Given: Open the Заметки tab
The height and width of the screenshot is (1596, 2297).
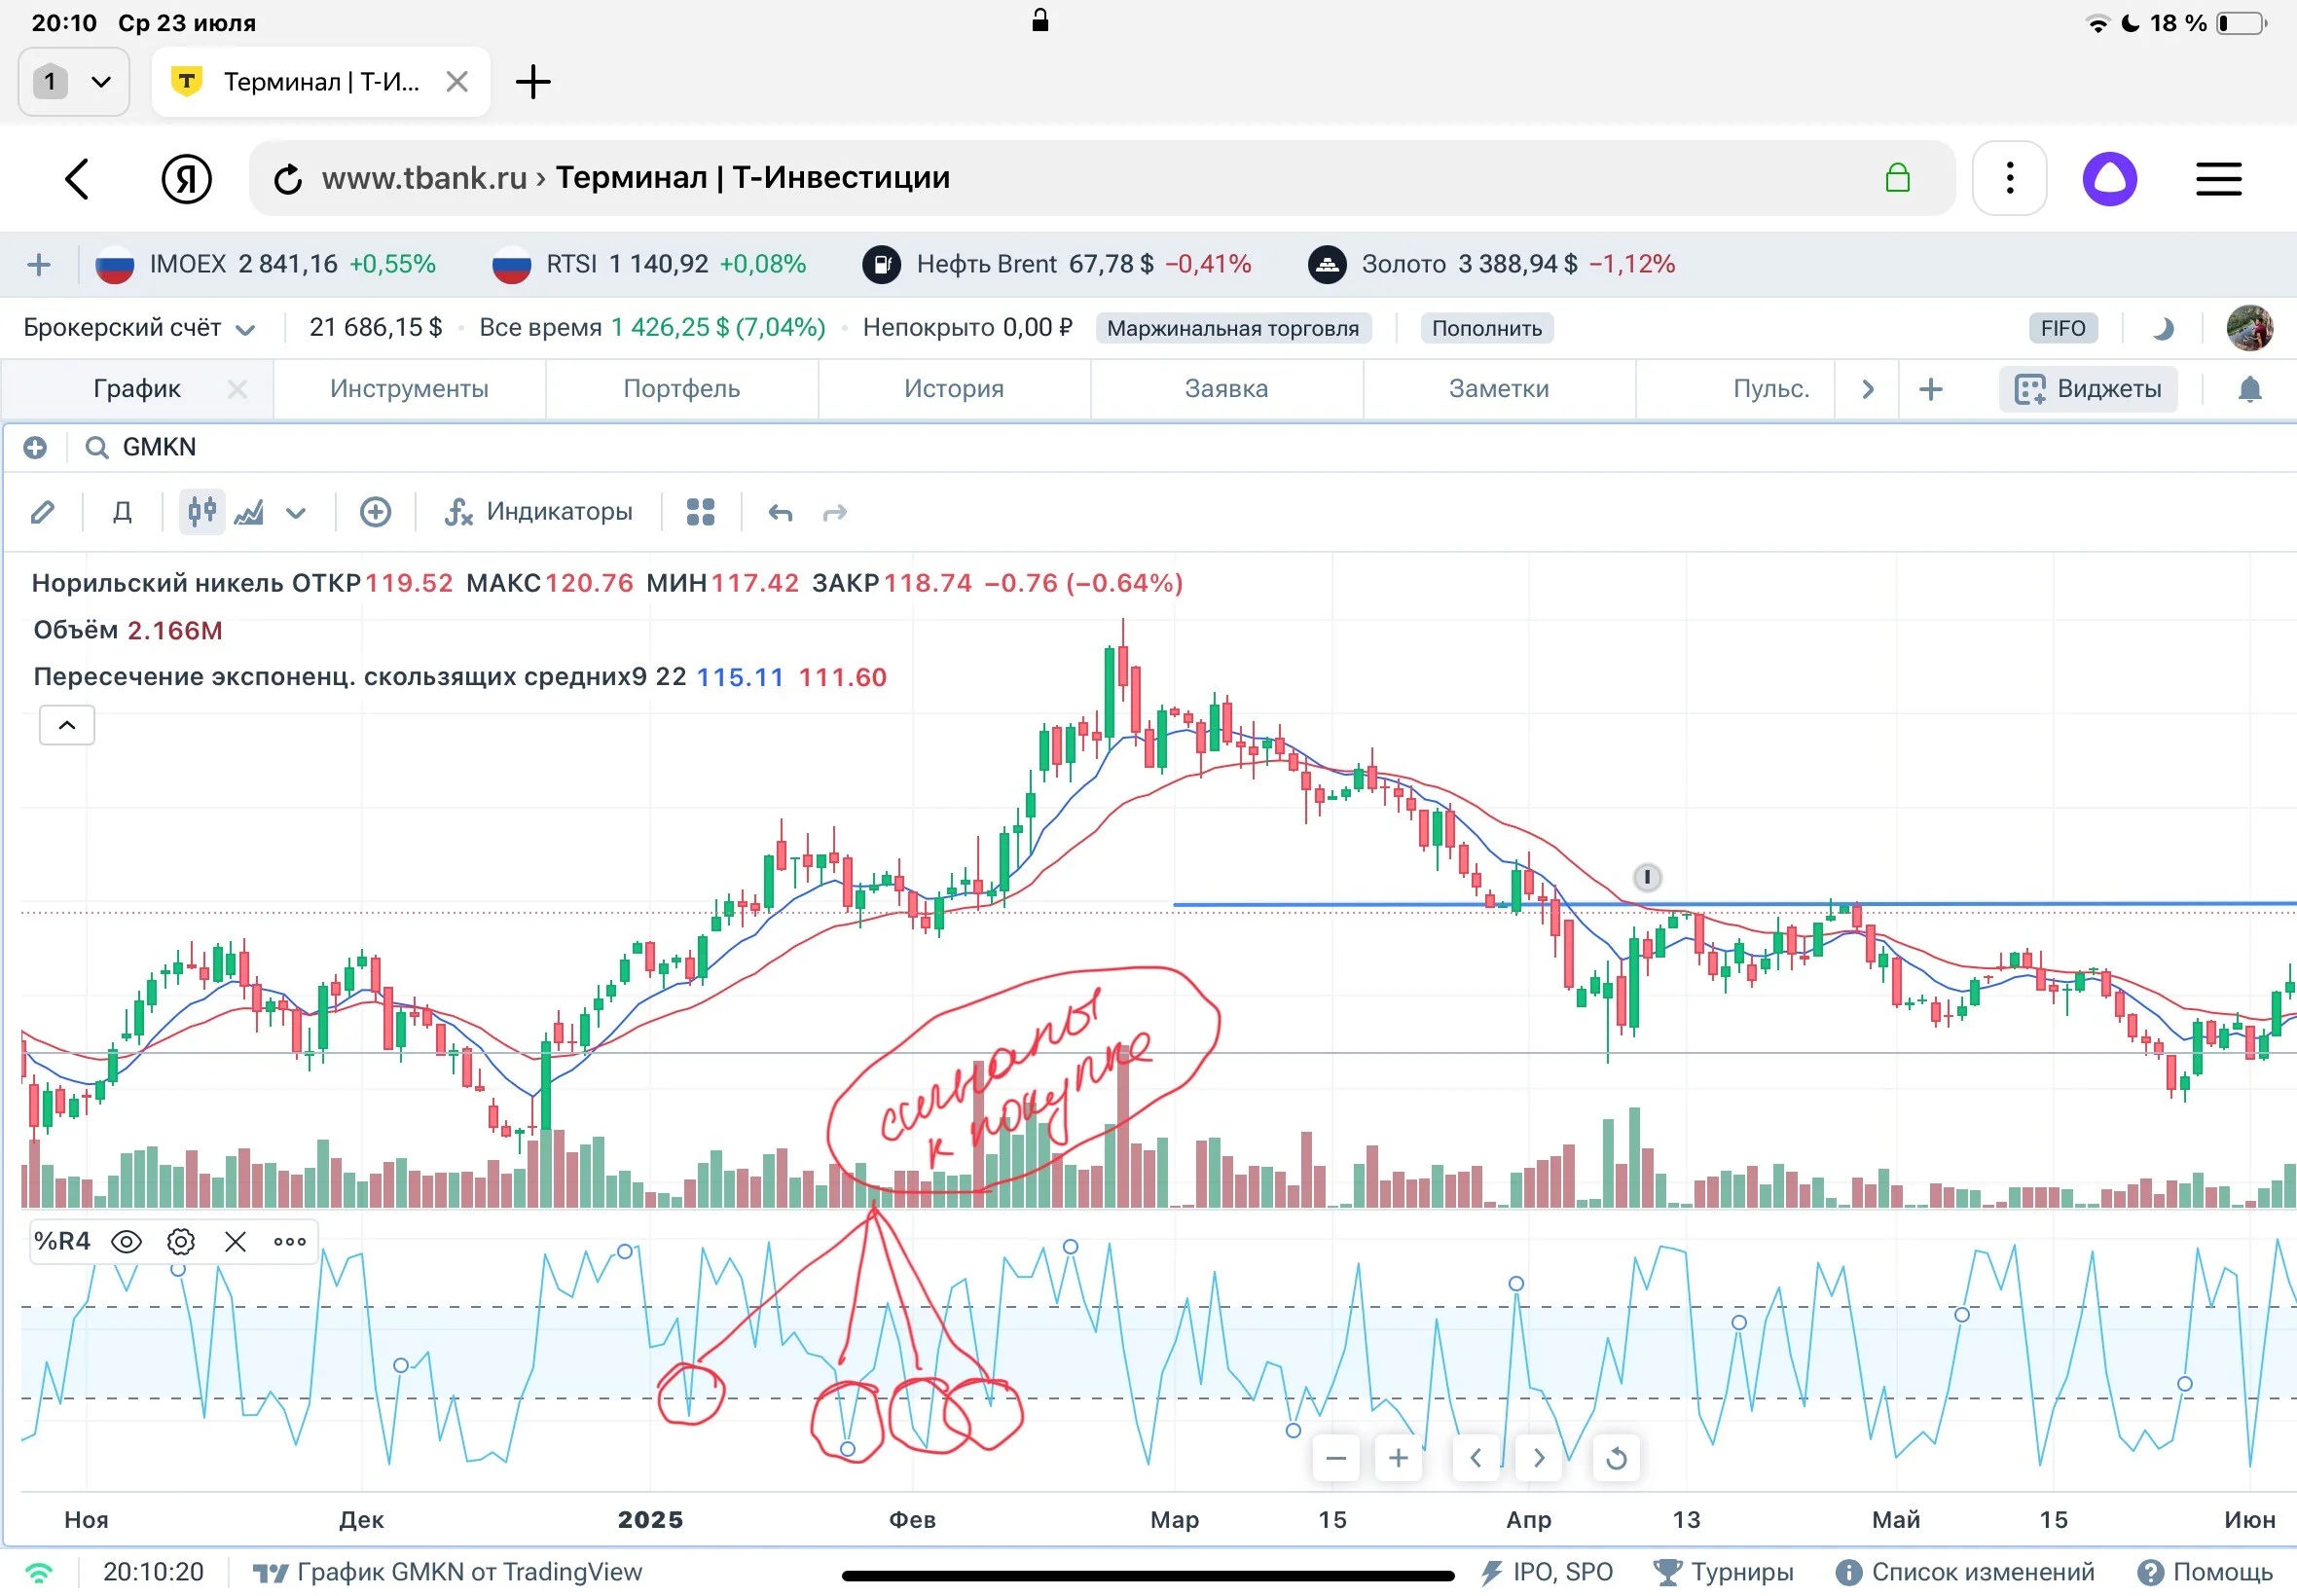Looking at the screenshot, I should pyautogui.click(x=1498, y=389).
